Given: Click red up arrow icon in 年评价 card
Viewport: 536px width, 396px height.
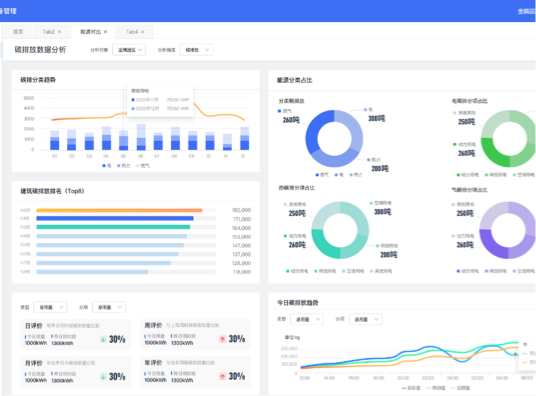Looking at the screenshot, I should (223, 376).
